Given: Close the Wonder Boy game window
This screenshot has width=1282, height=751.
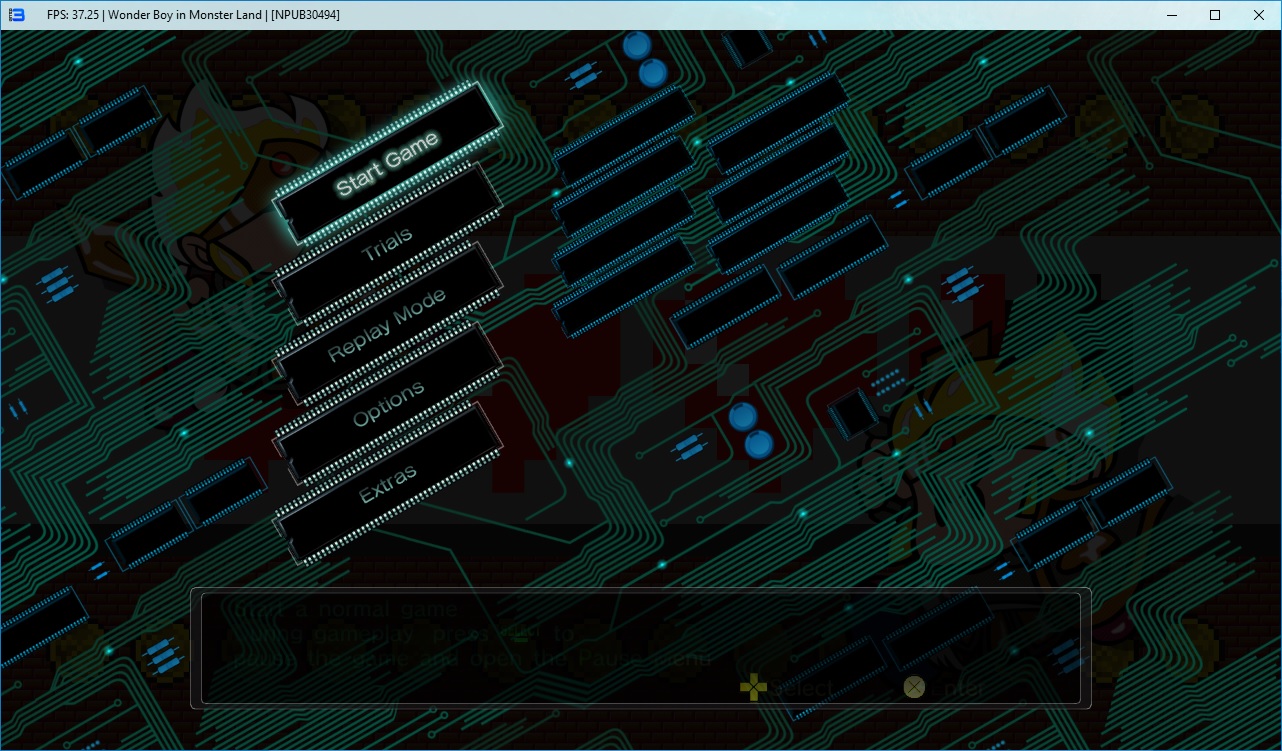Looking at the screenshot, I should pos(1259,15).
